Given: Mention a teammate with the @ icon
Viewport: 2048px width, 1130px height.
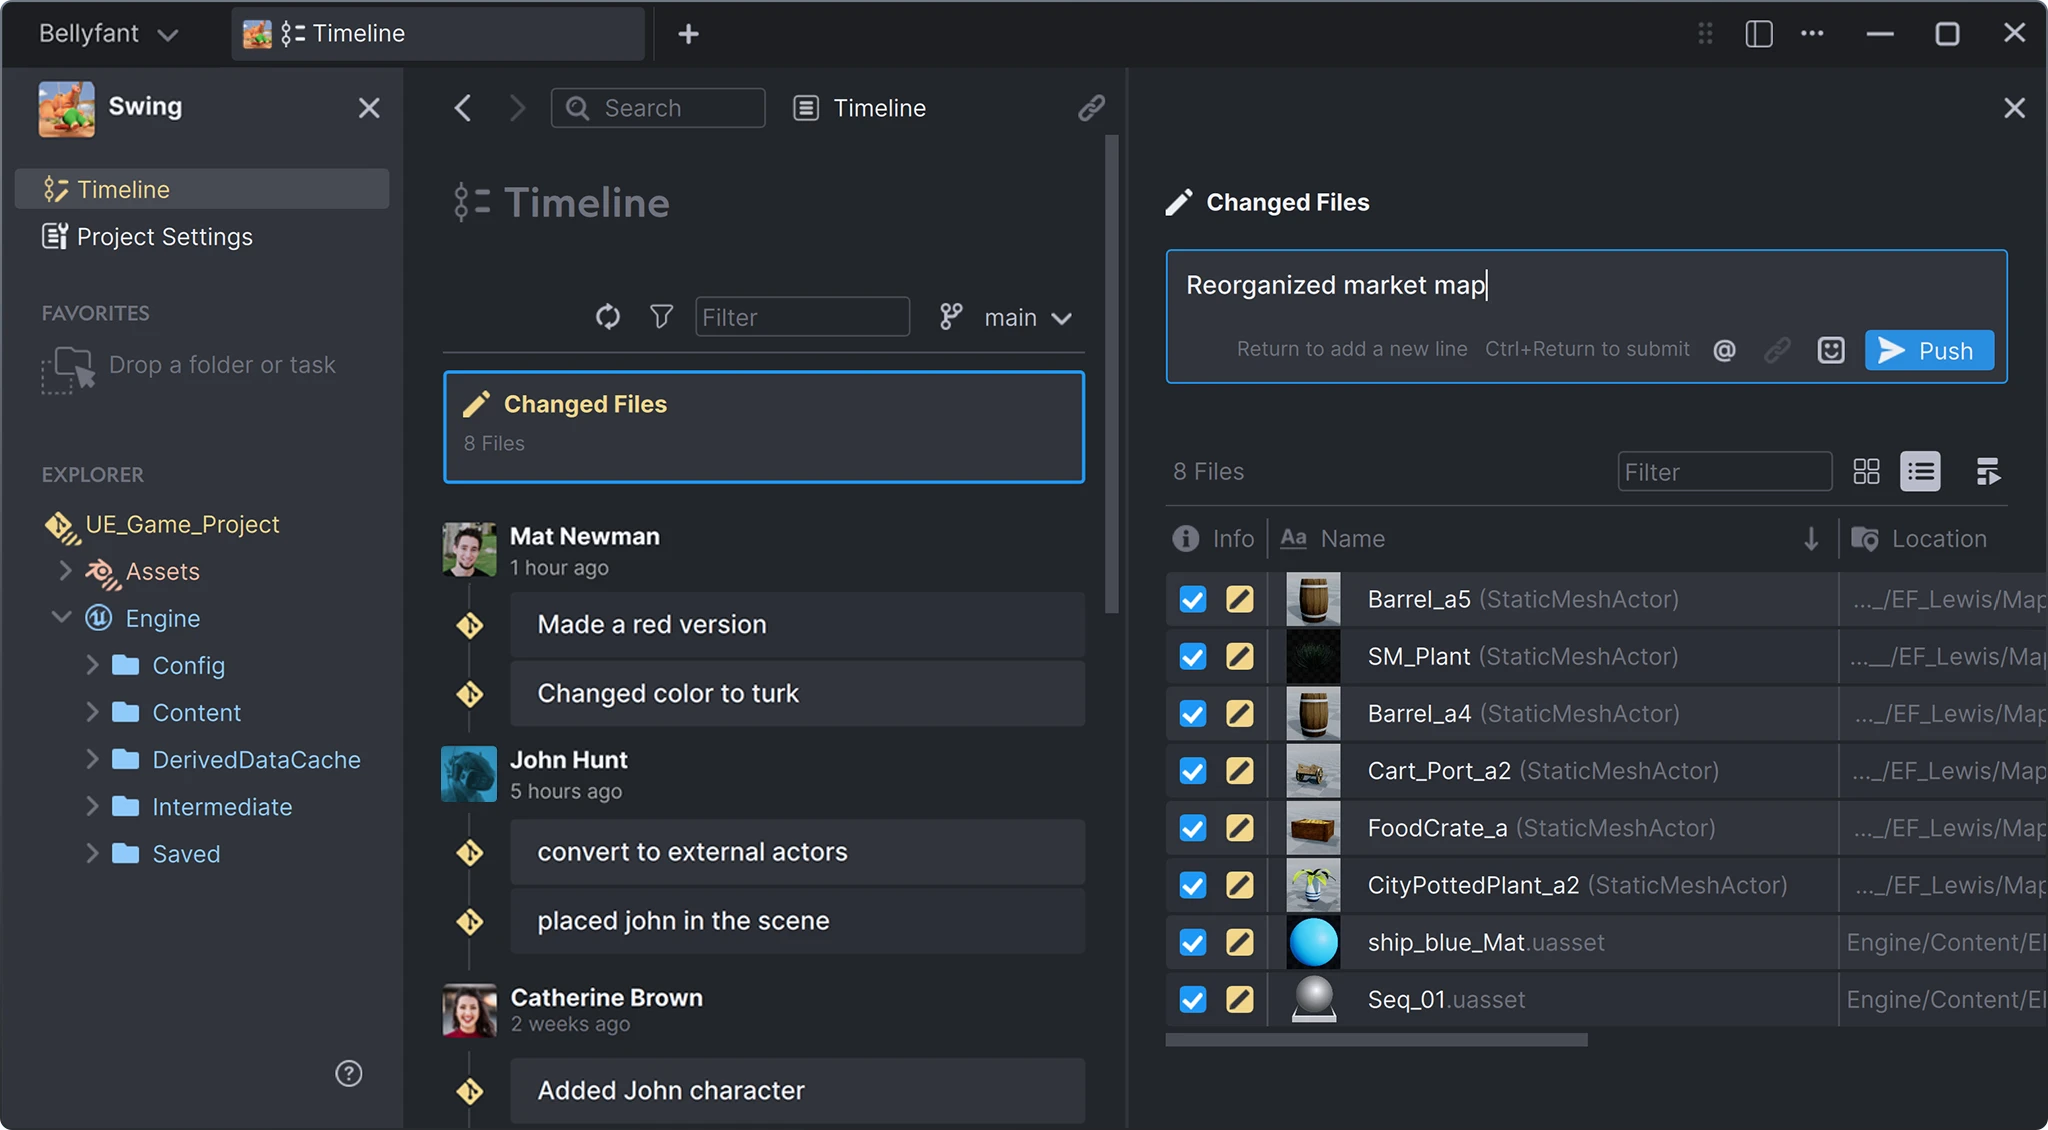Looking at the screenshot, I should (1724, 349).
